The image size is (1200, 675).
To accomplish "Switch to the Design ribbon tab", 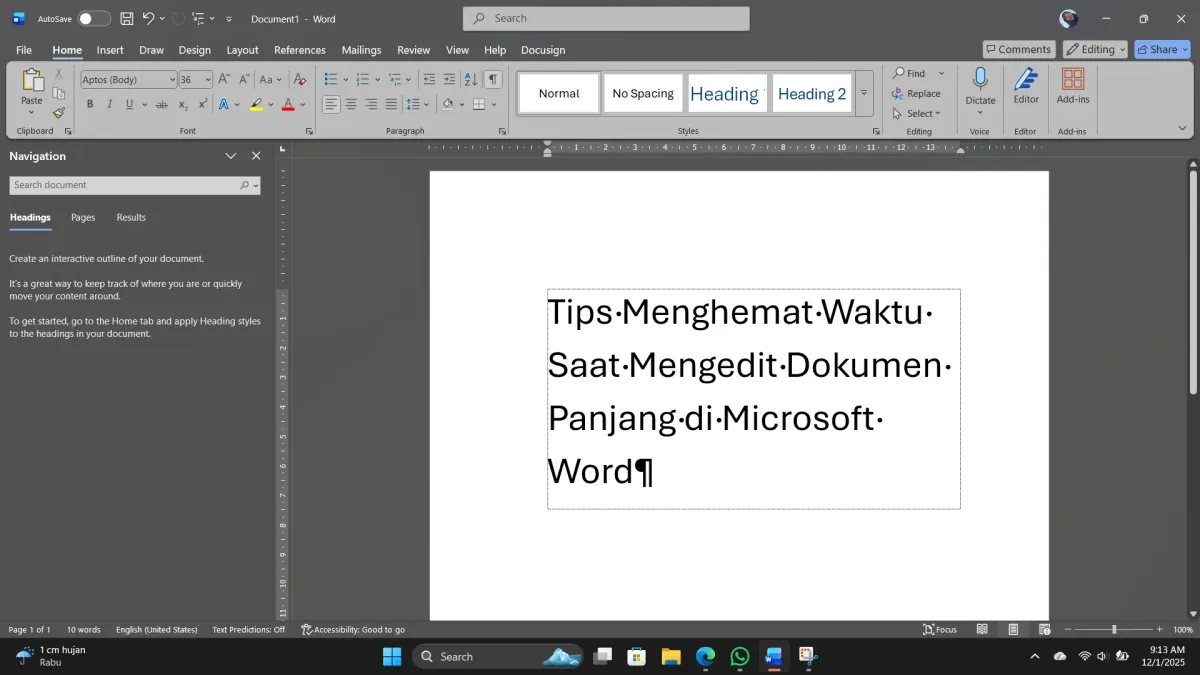I will click(x=195, y=50).
